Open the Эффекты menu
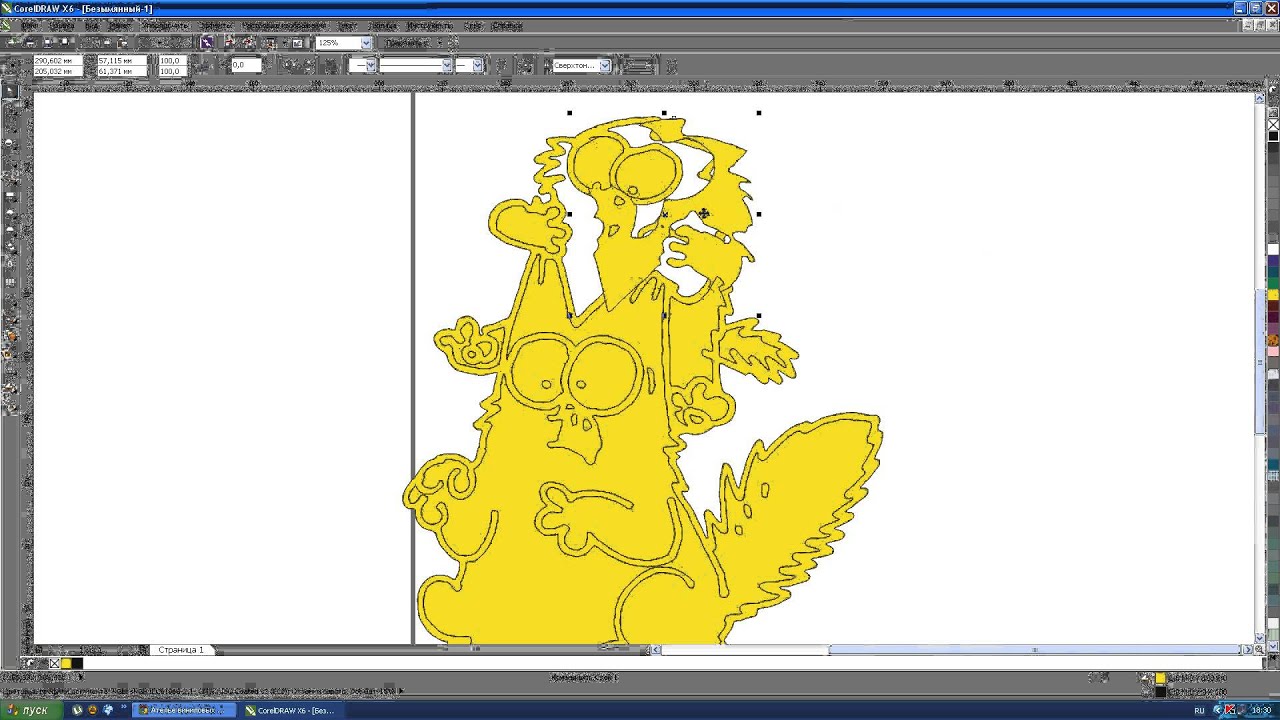The image size is (1280, 720). point(215,26)
